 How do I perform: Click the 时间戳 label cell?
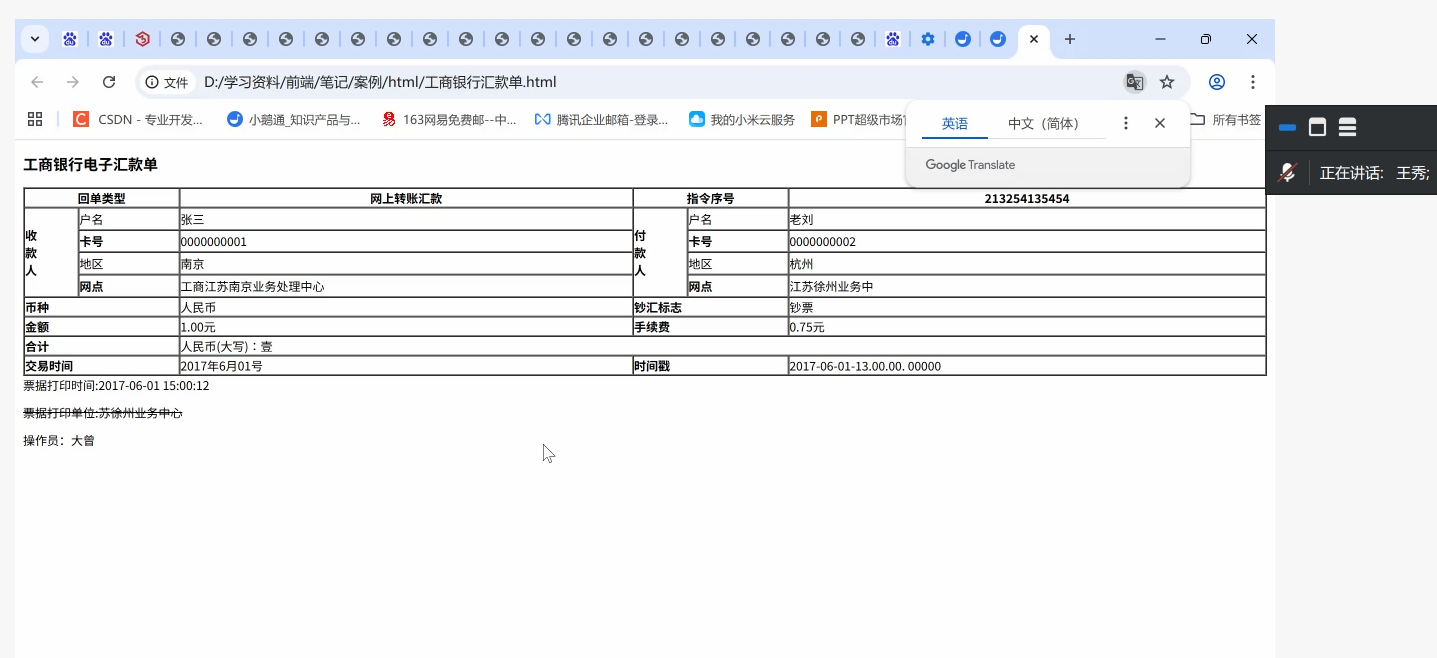coord(710,366)
